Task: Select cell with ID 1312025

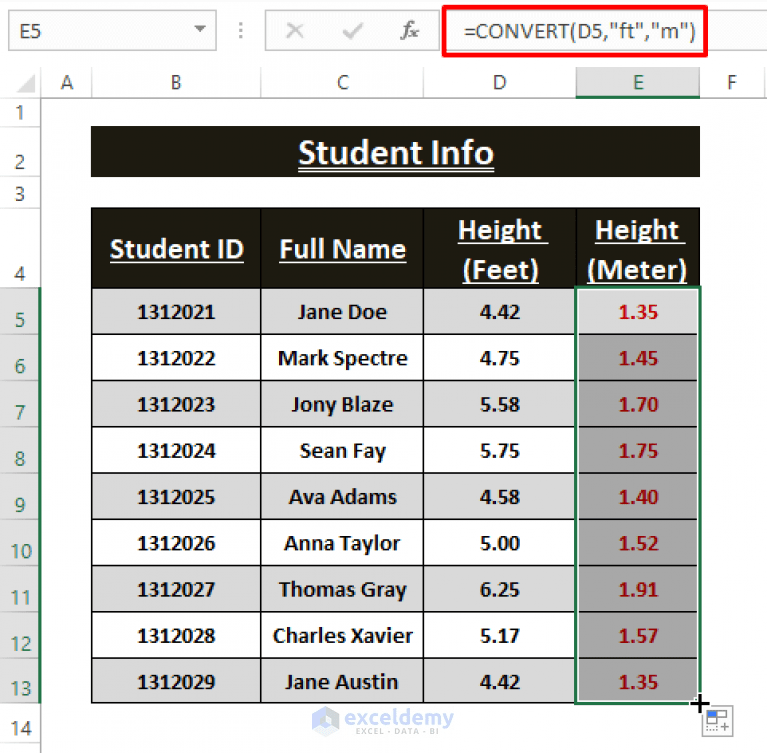Action: point(176,497)
